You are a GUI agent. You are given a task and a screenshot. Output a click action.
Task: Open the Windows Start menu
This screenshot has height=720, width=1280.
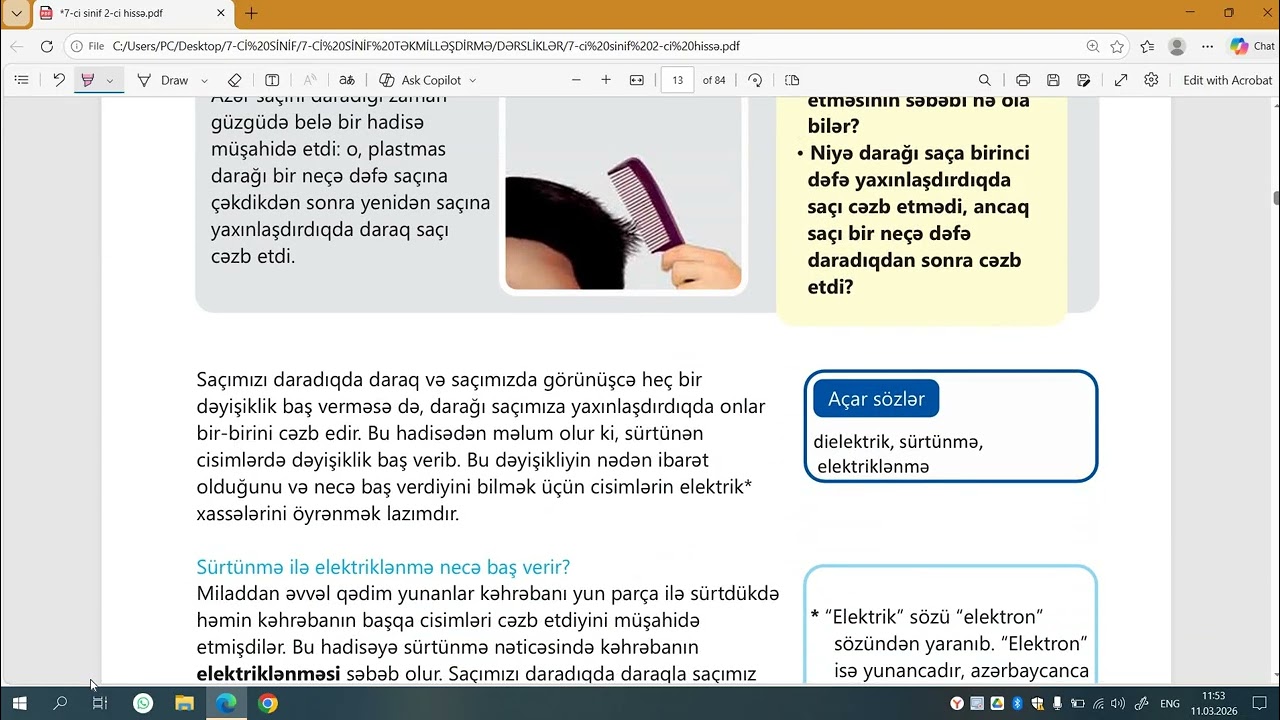click(19, 703)
